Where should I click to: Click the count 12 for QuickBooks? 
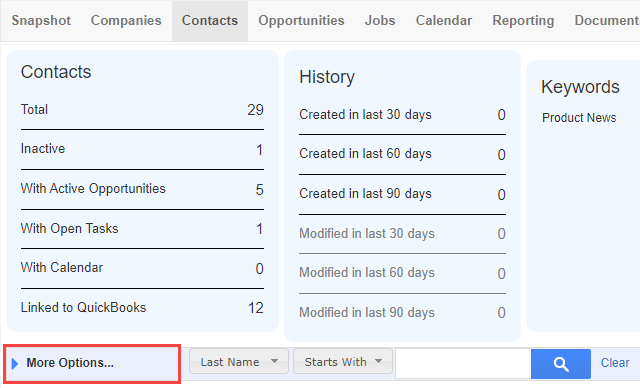256,308
